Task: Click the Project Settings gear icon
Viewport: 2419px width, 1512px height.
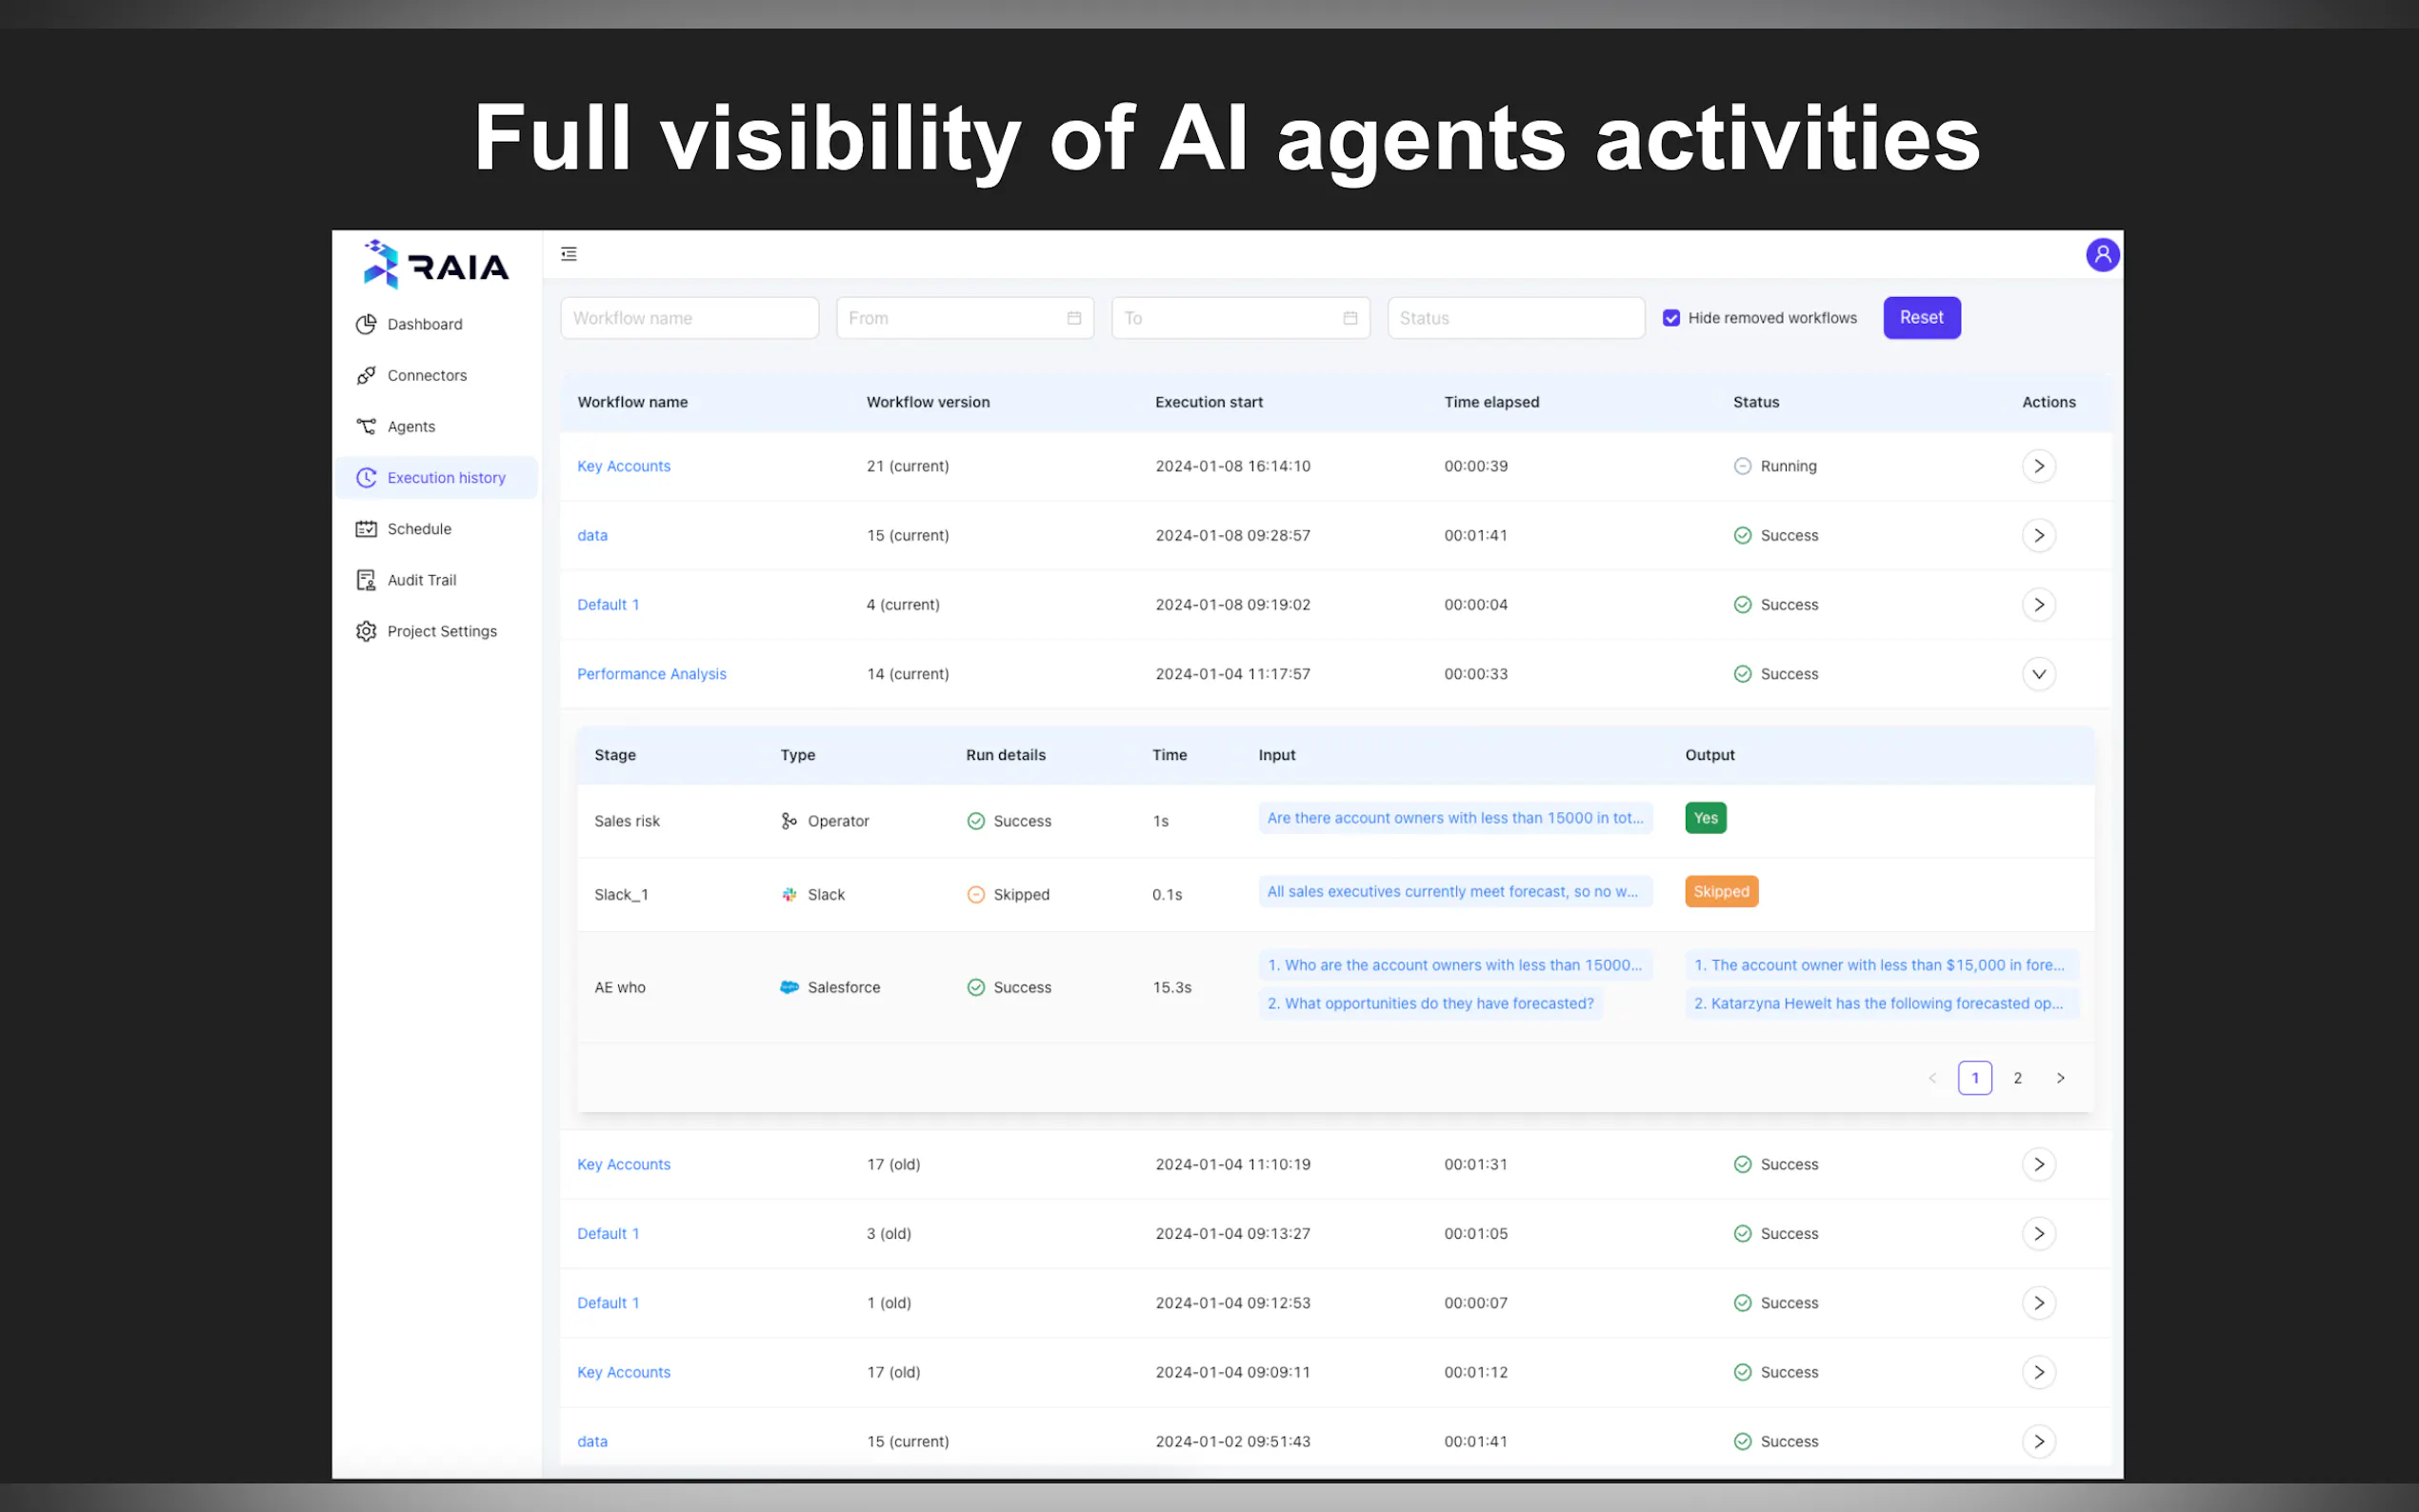Action: (x=366, y=631)
